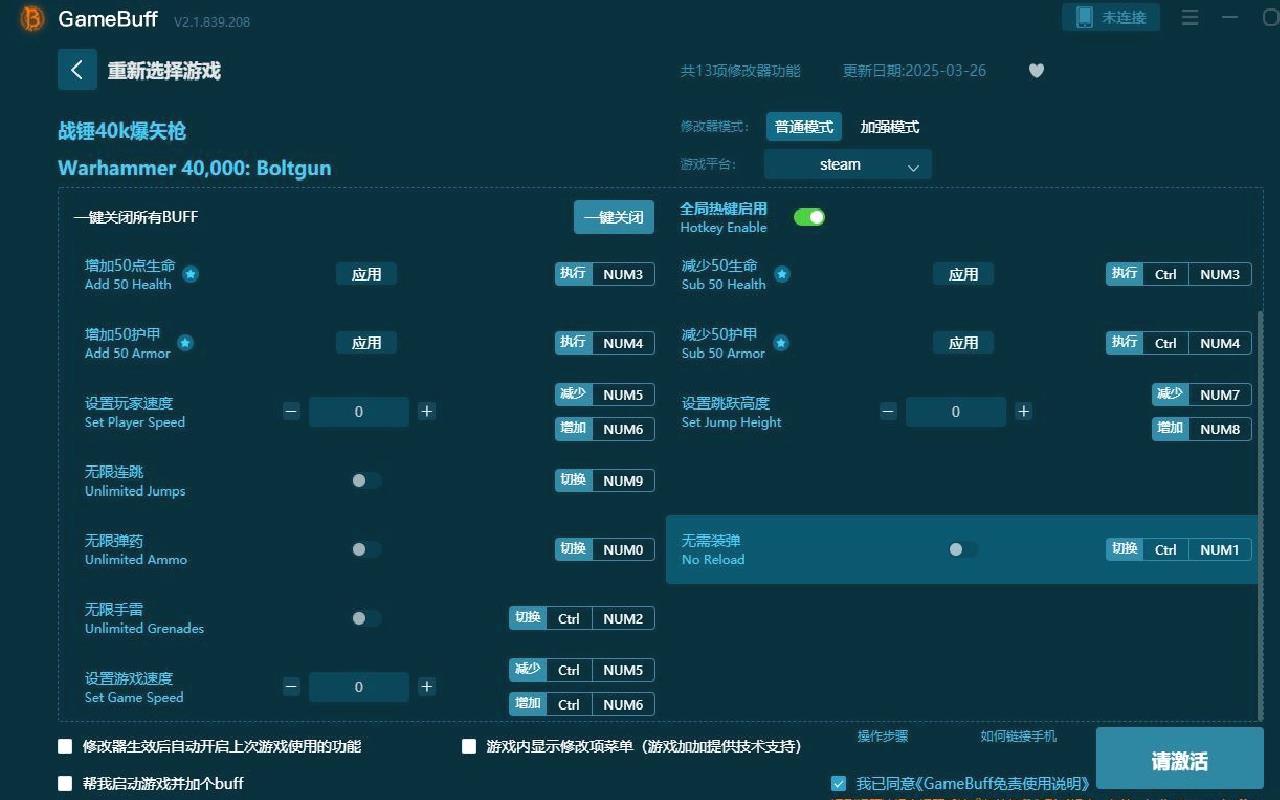Screen dimensions: 1280x800
Task: Open the hamburger menu icon in title bar
Action: coord(1190,18)
